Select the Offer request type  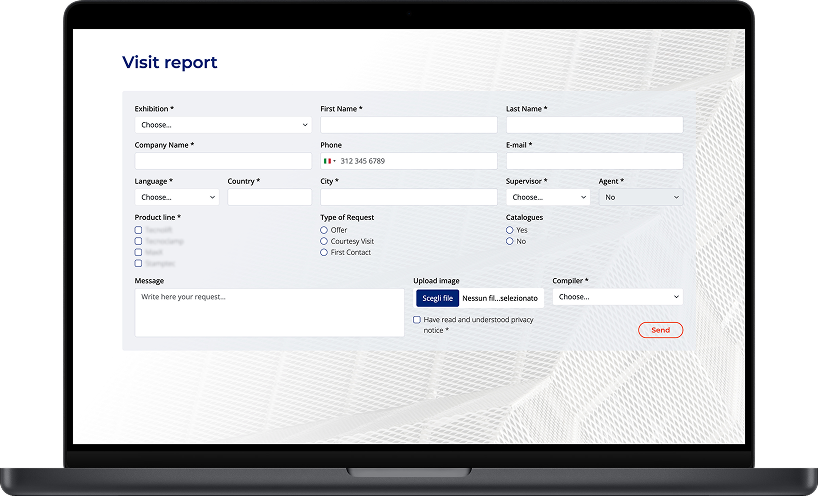tap(324, 230)
